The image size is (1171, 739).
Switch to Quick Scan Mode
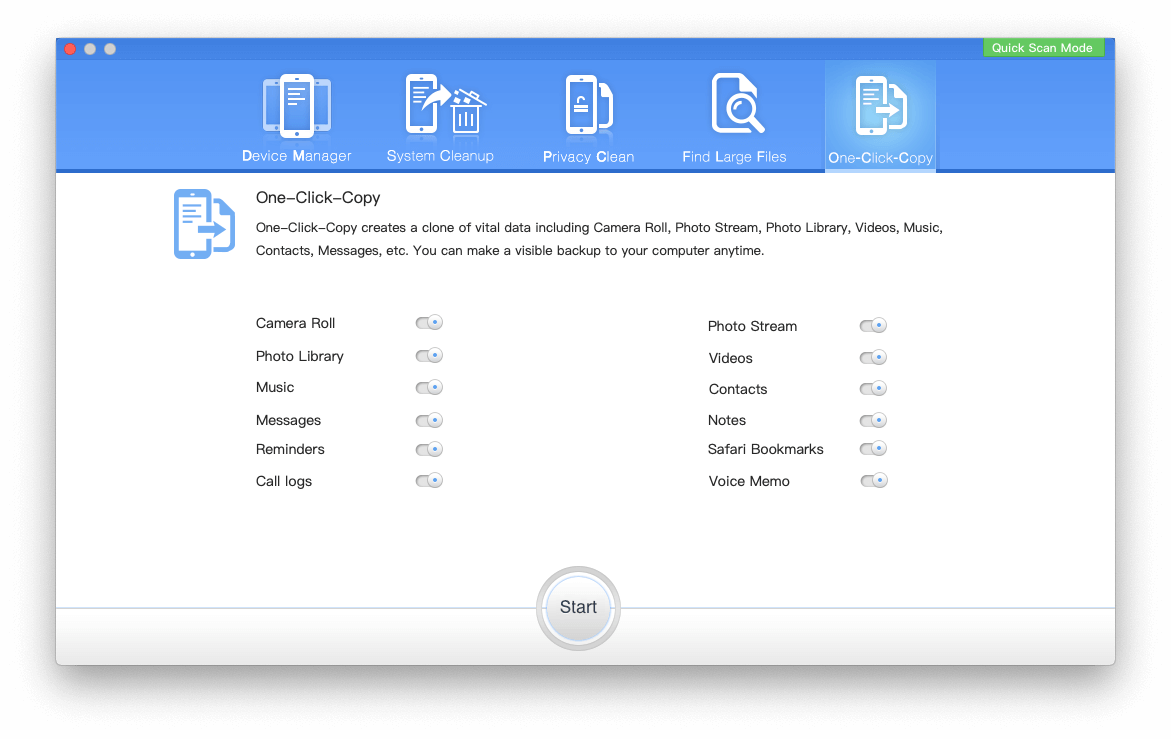pos(1043,48)
